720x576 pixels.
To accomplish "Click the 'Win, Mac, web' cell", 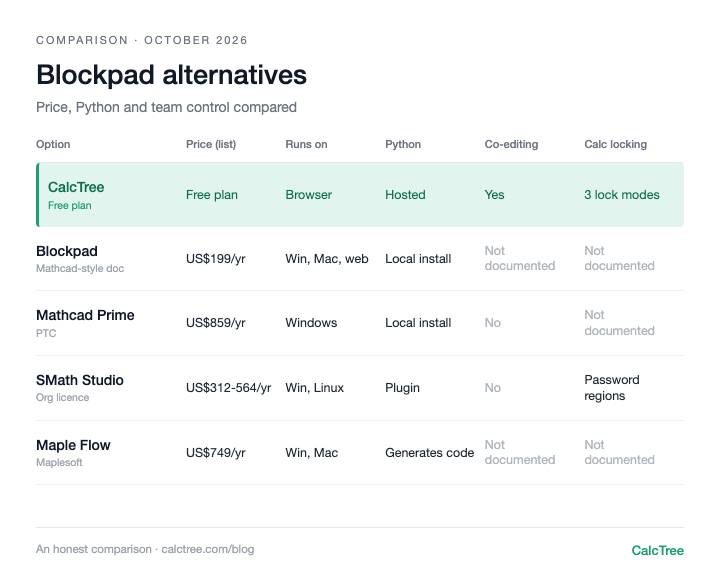I will coord(326,259).
